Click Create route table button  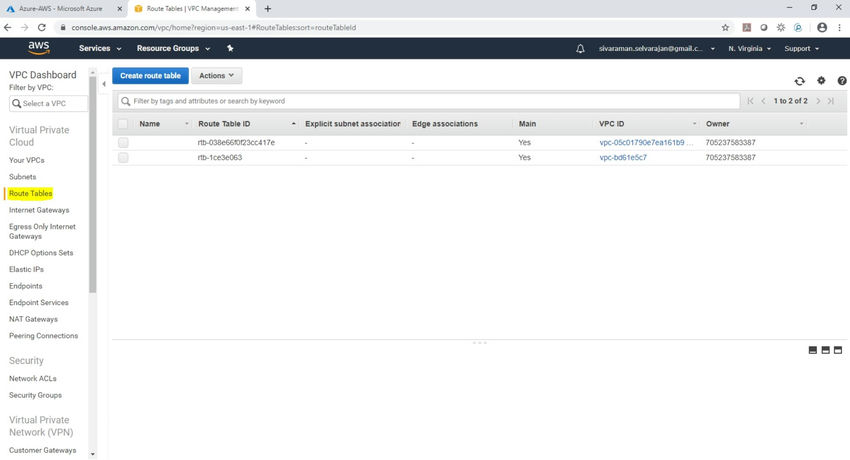150,76
